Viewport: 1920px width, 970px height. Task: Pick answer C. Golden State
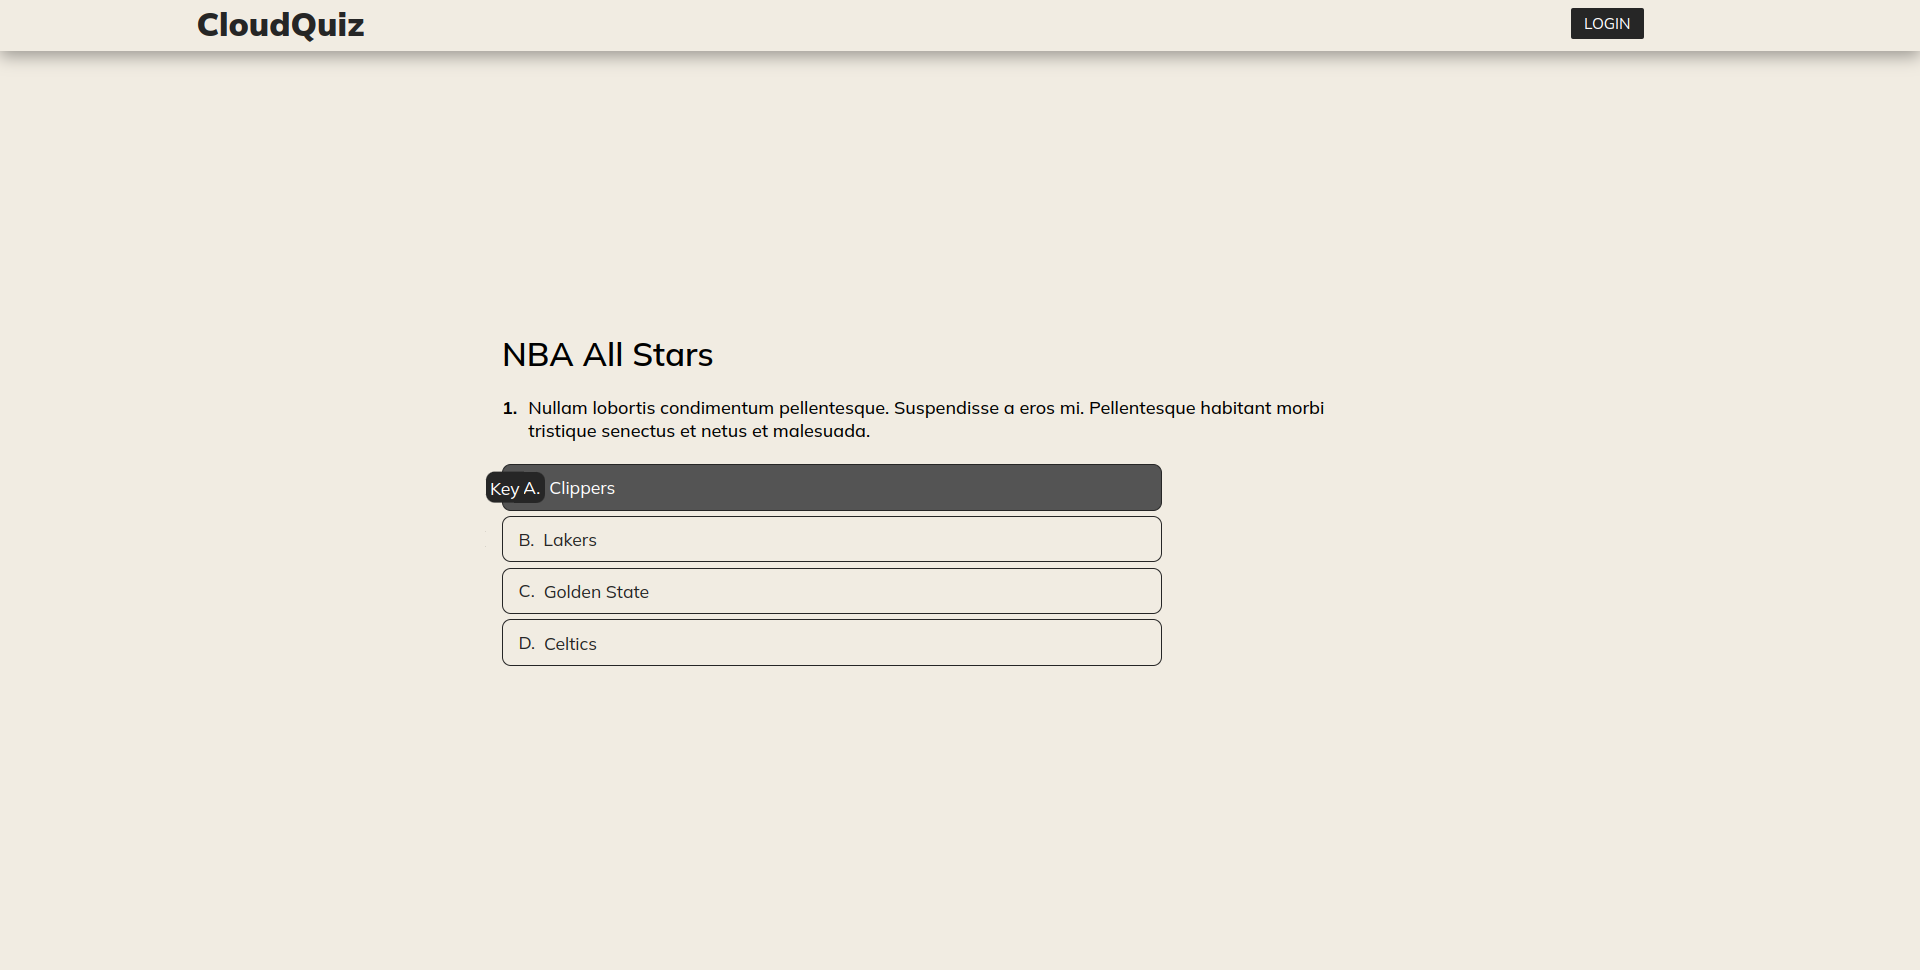(831, 592)
